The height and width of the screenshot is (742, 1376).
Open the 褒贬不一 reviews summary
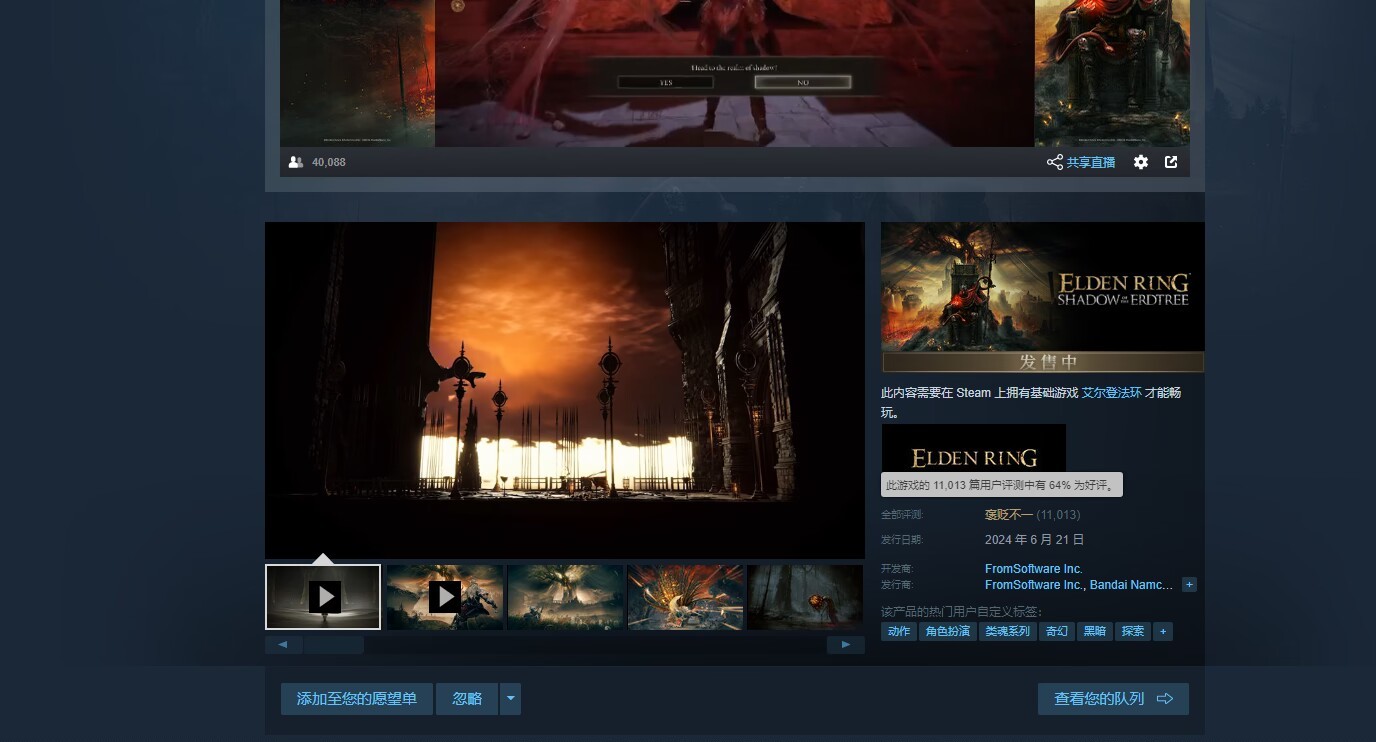point(1008,515)
